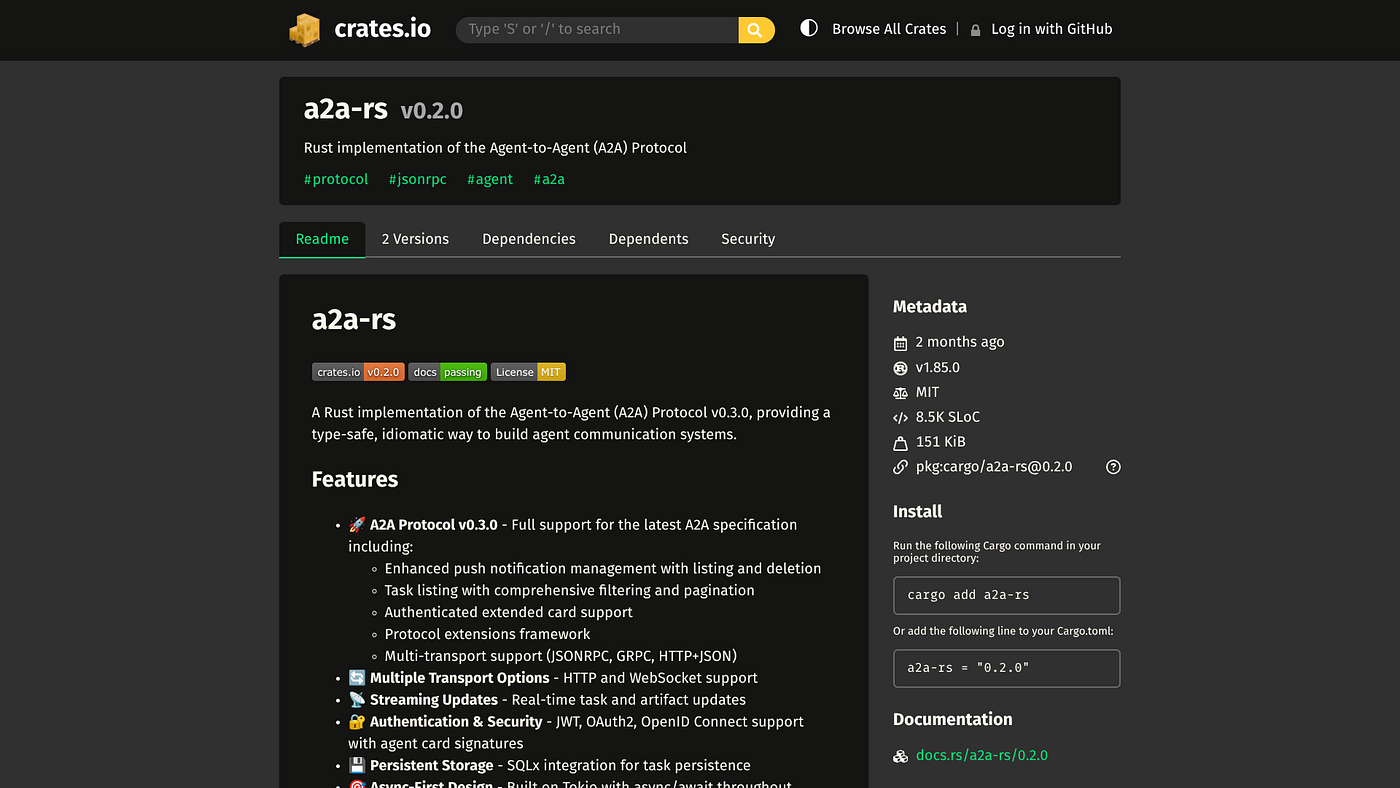Switch to the Dependents tab

click(x=648, y=239)
